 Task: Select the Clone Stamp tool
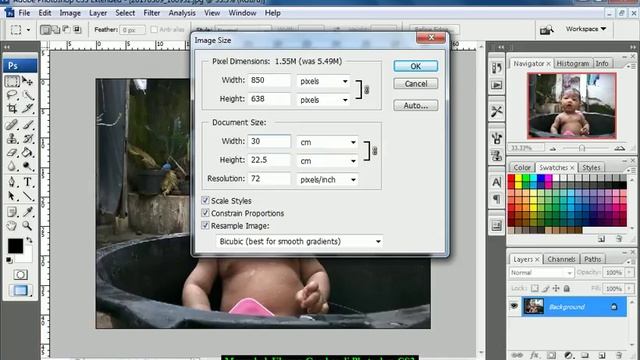coord(12,139)
